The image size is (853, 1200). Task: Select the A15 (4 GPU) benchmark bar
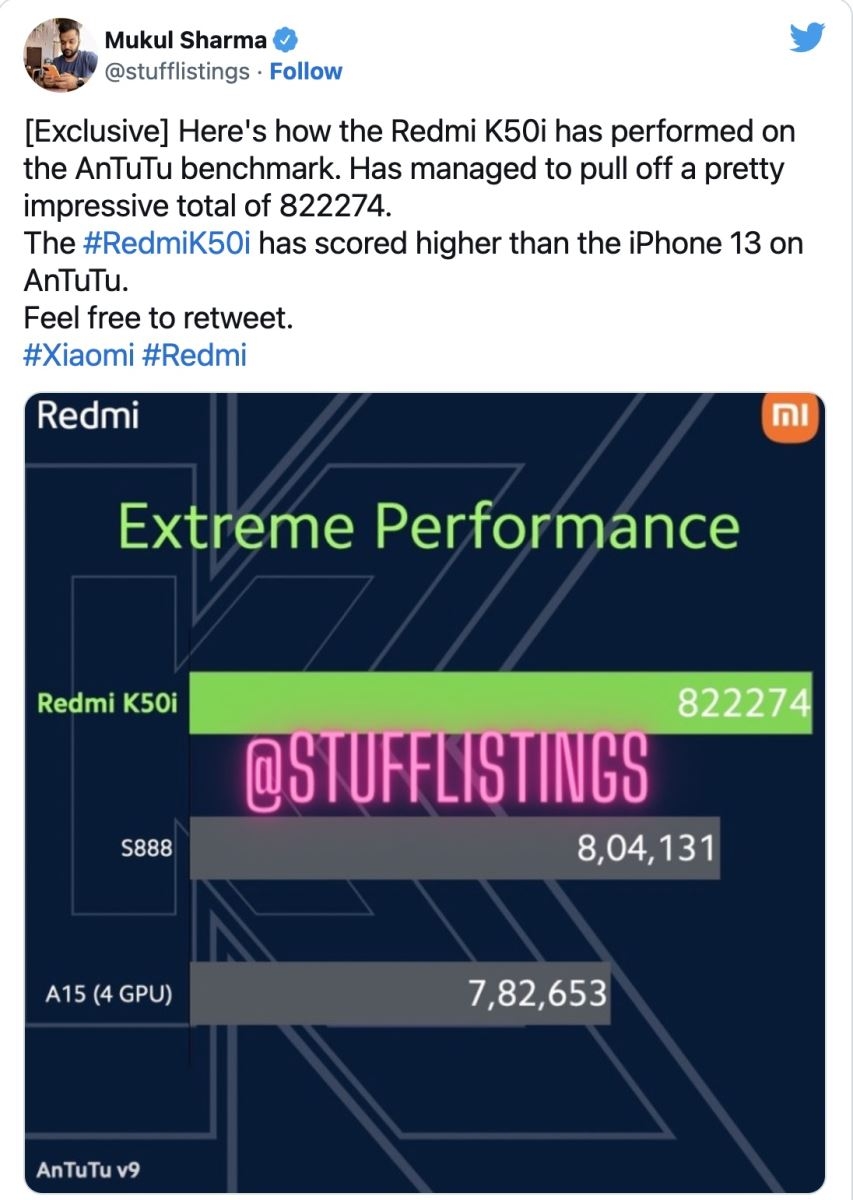point(400,994)
